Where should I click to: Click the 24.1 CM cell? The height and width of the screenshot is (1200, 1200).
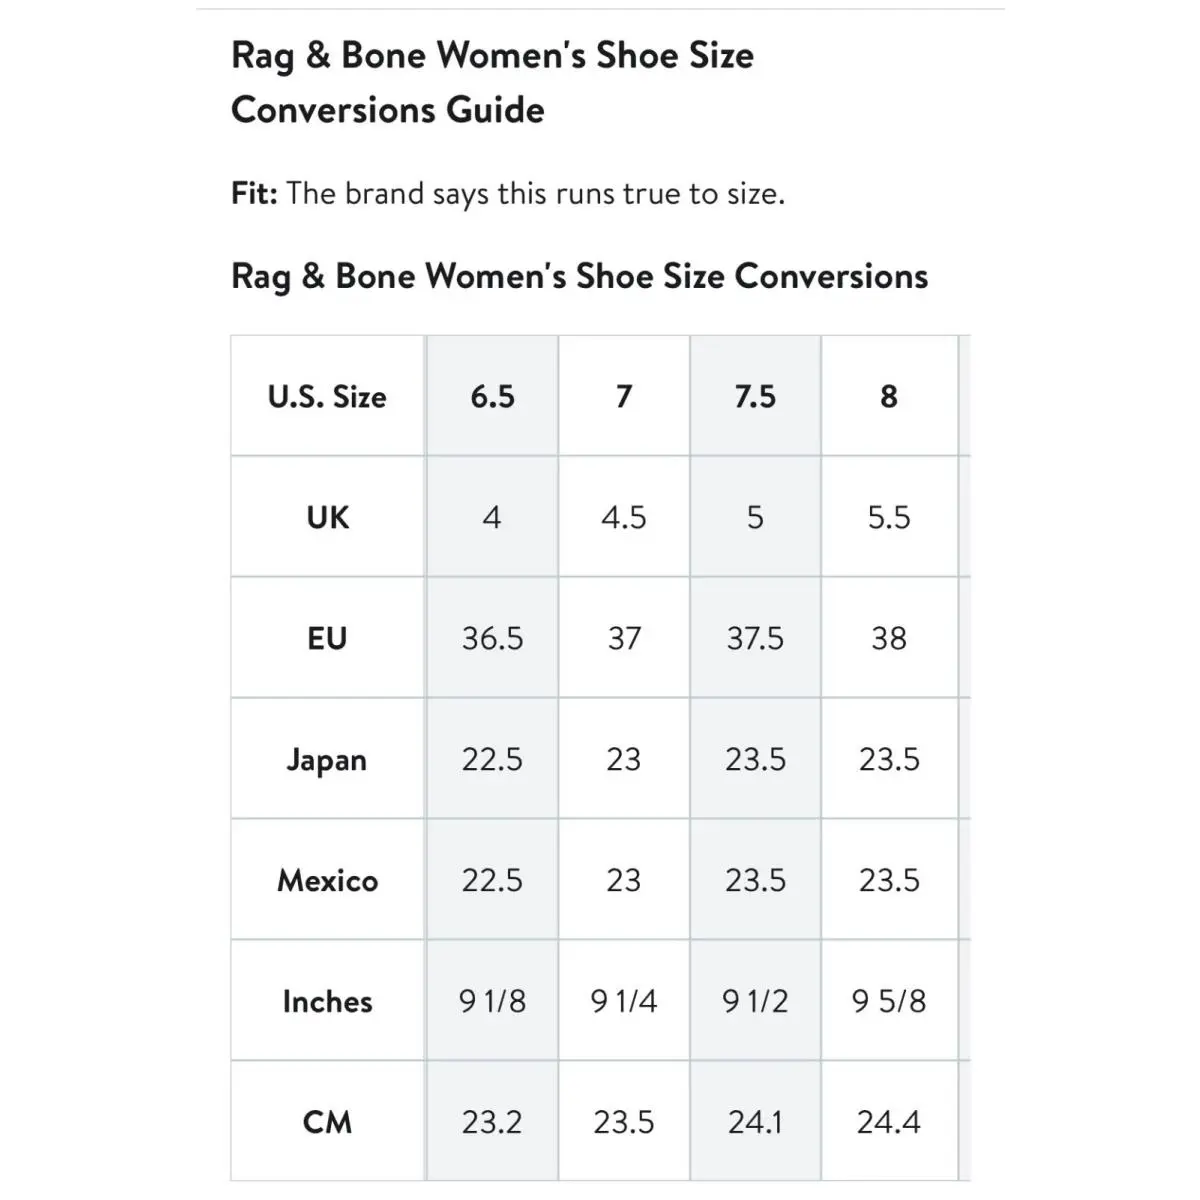pyautogui.click(x=755, y=1122)
